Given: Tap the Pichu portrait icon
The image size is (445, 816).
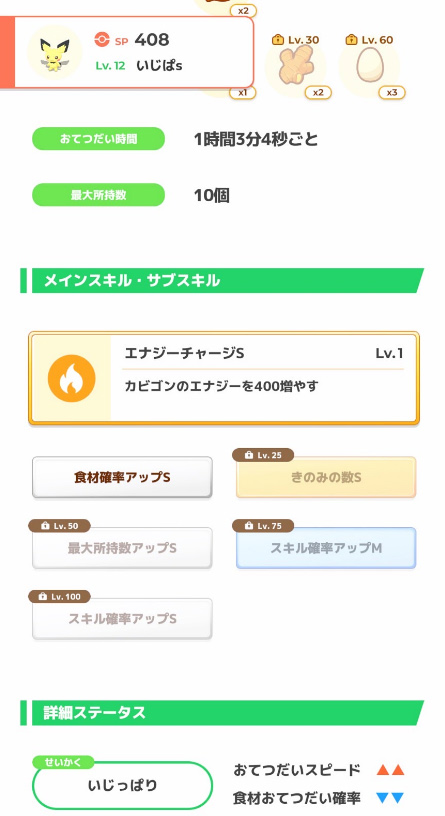Looking at the screenshot, I should pos(55,52).
